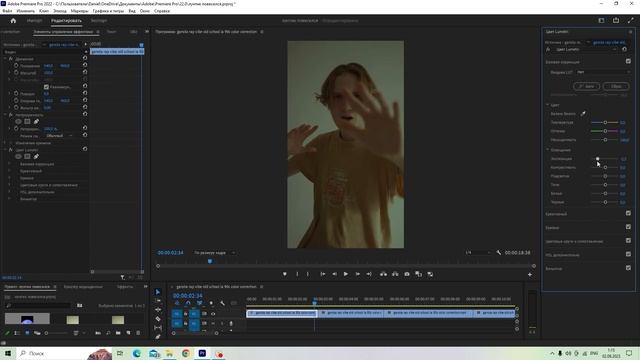Click the eyedropper for white balance
The width and height of the screenshot is (640, 360).
click(x=583, y=113)
